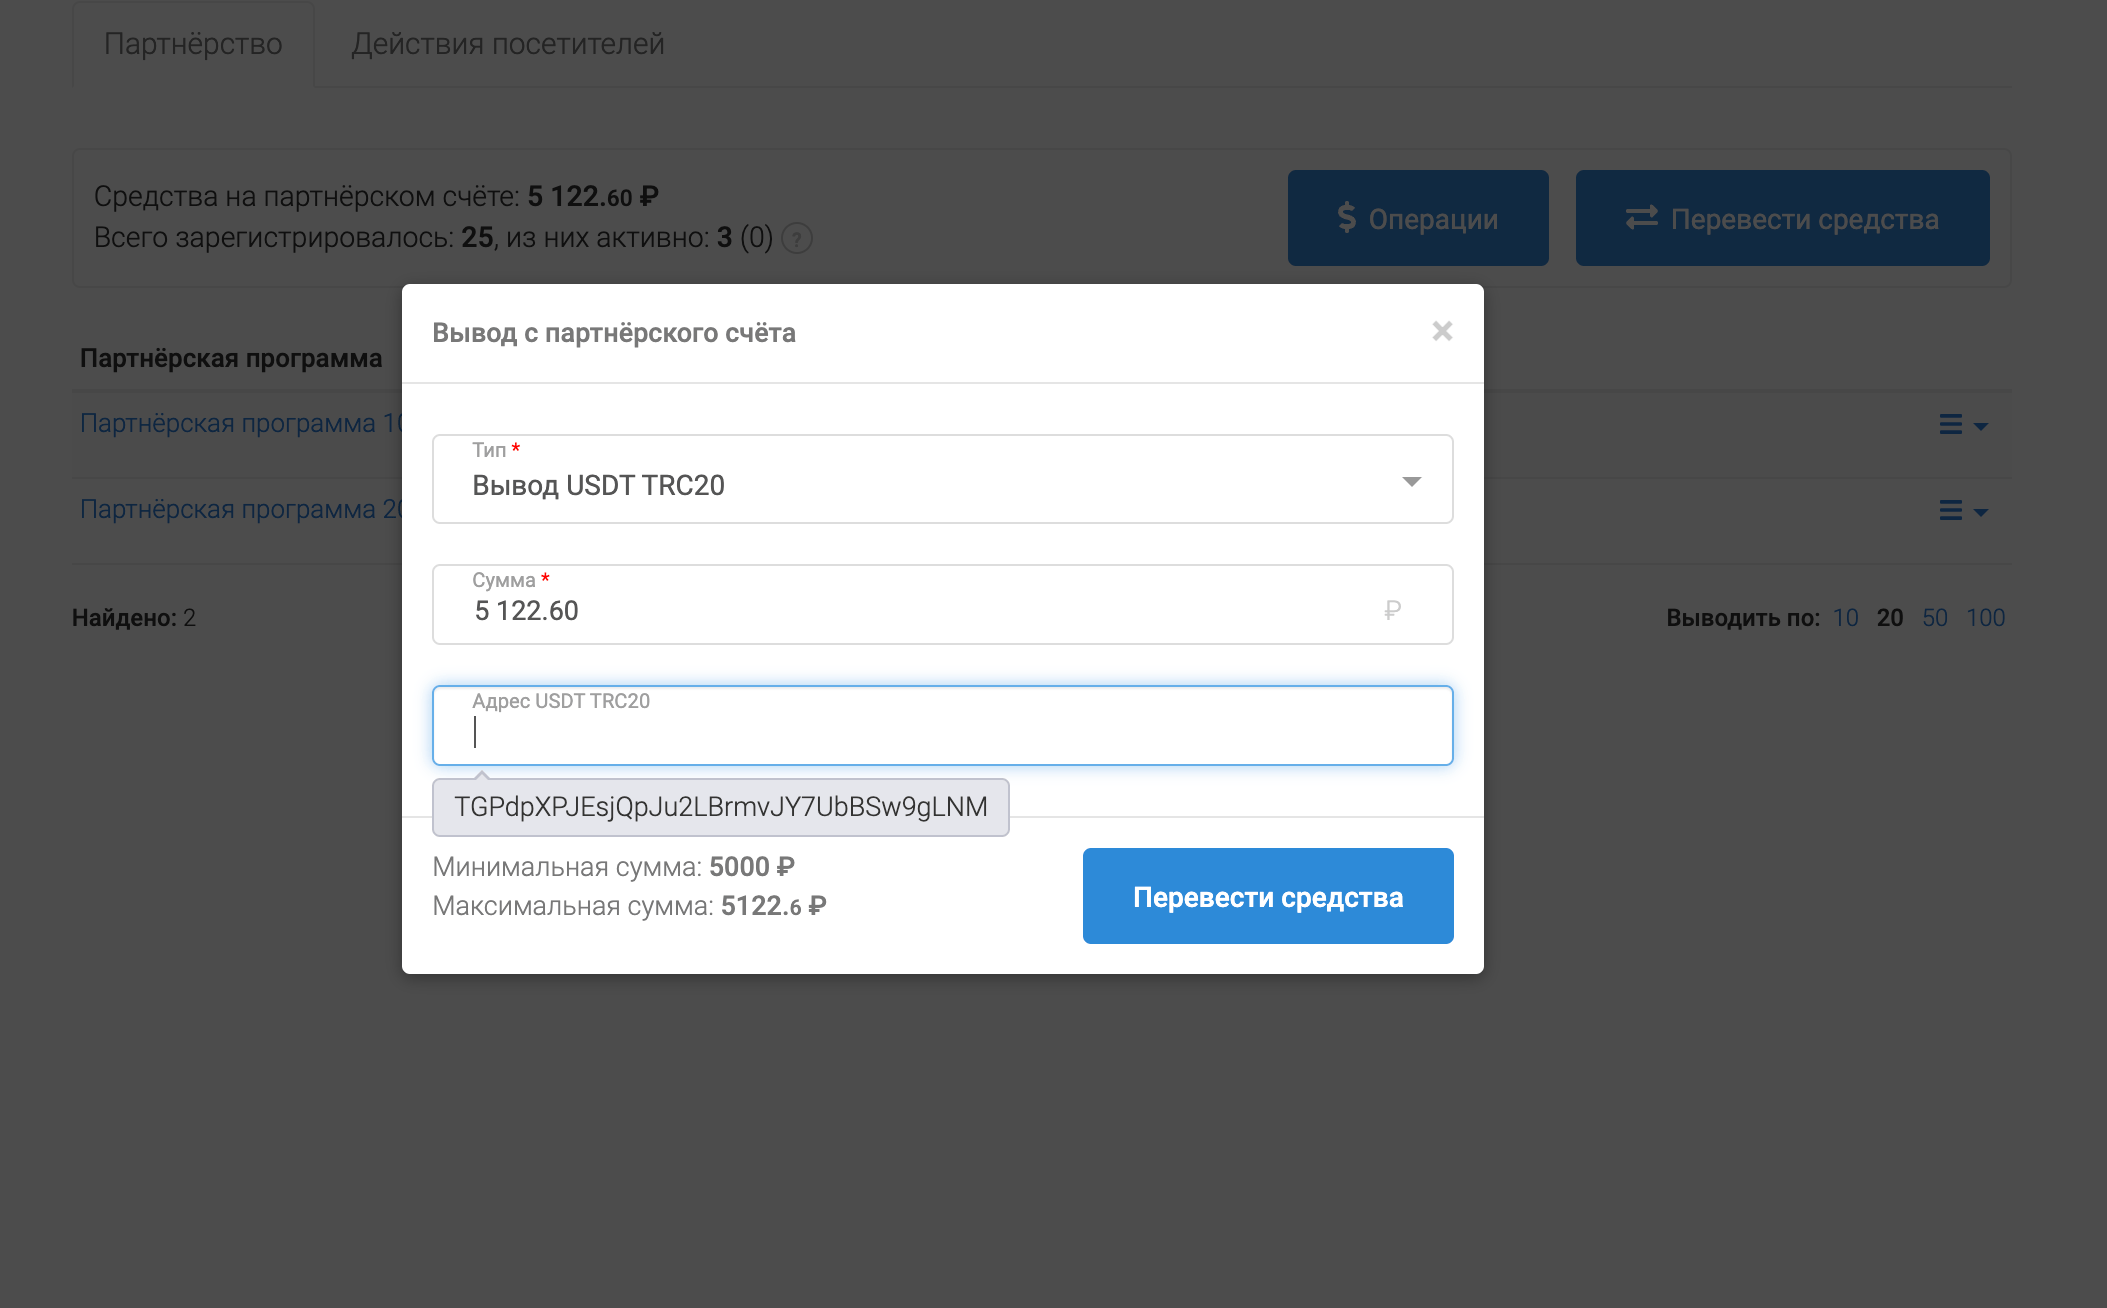Viewport: 2107px width, 1308px height.
Task: Click the question mark help icon
Action: 796,239
